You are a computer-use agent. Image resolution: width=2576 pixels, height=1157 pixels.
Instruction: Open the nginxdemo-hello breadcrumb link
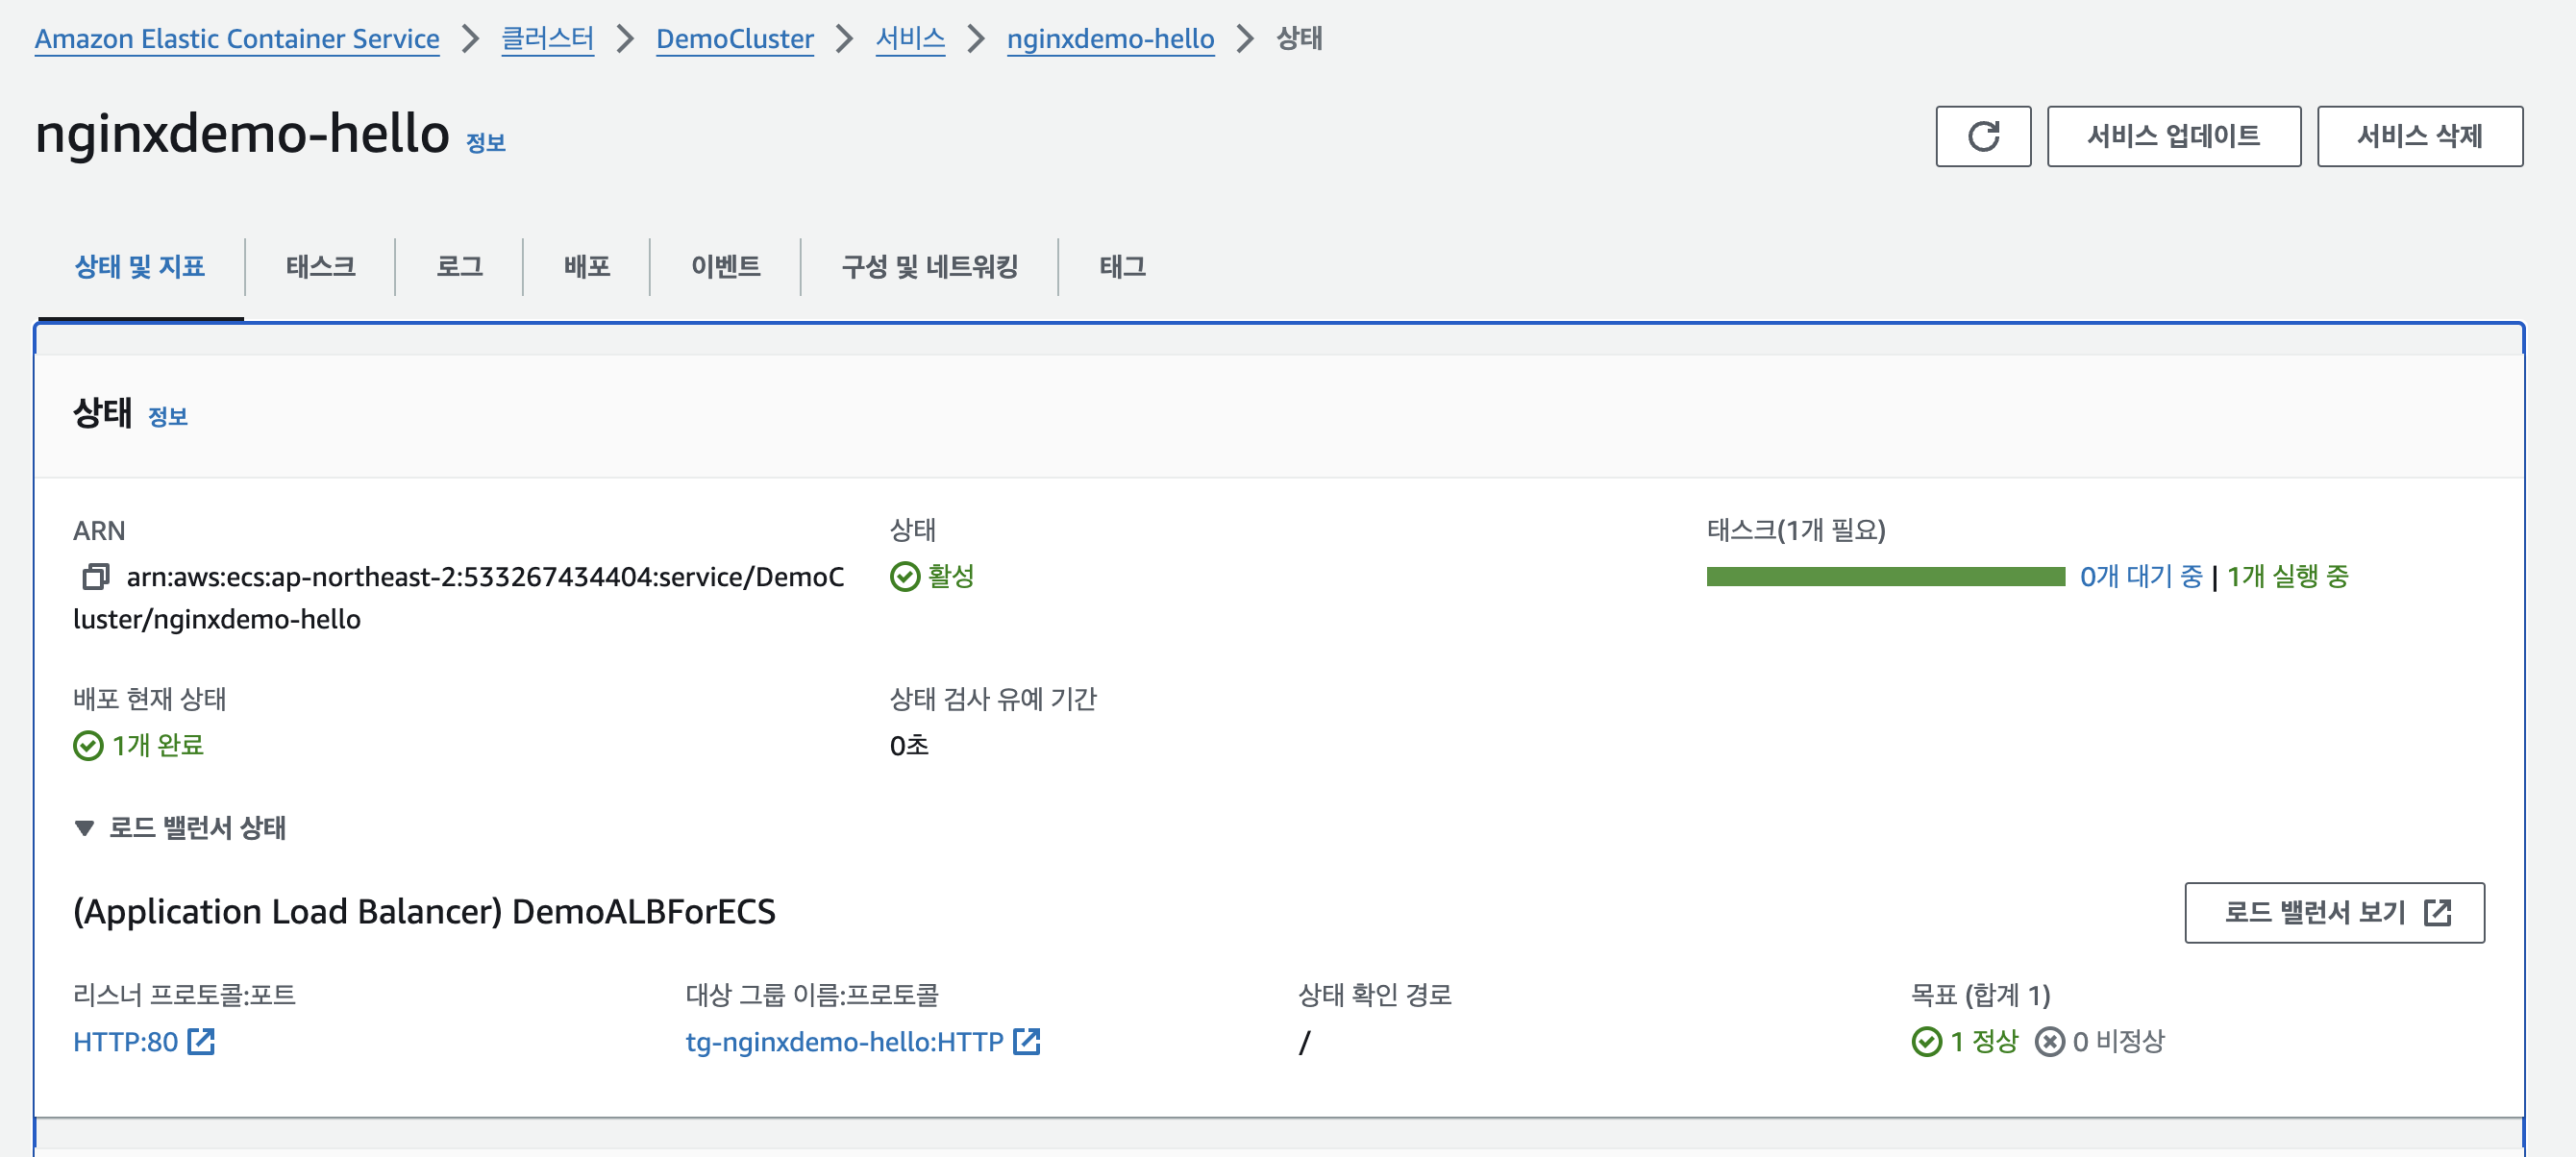[1110, 39]
